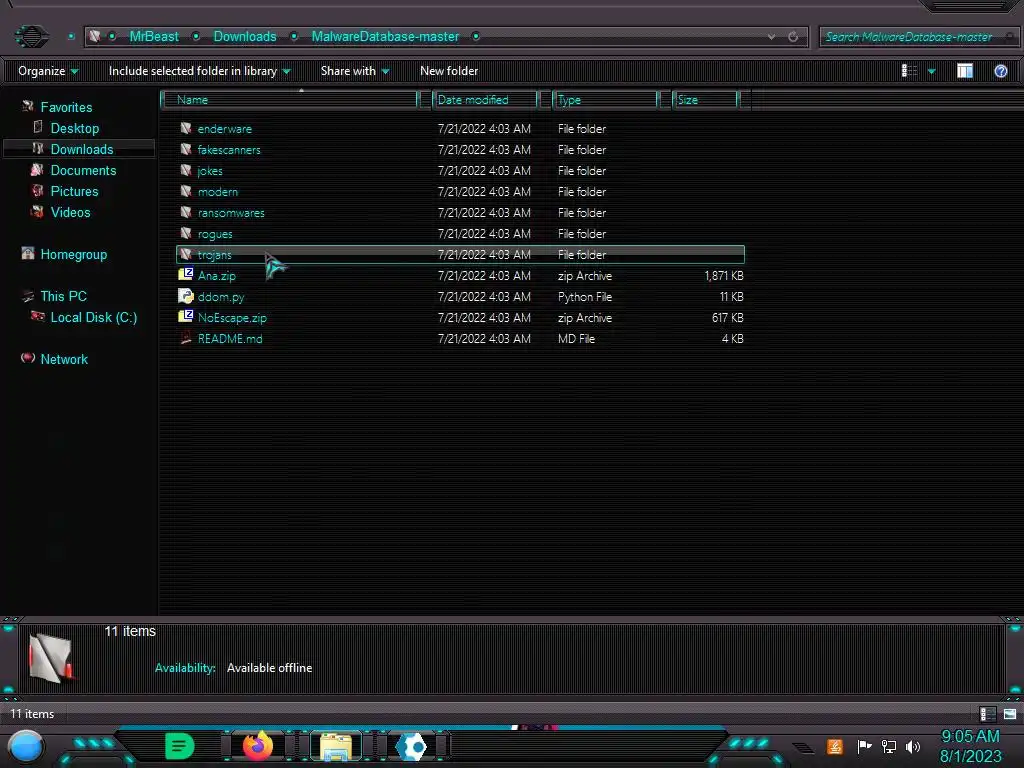
Task: Click the trojans folder icon
Action: click(186, 254)
